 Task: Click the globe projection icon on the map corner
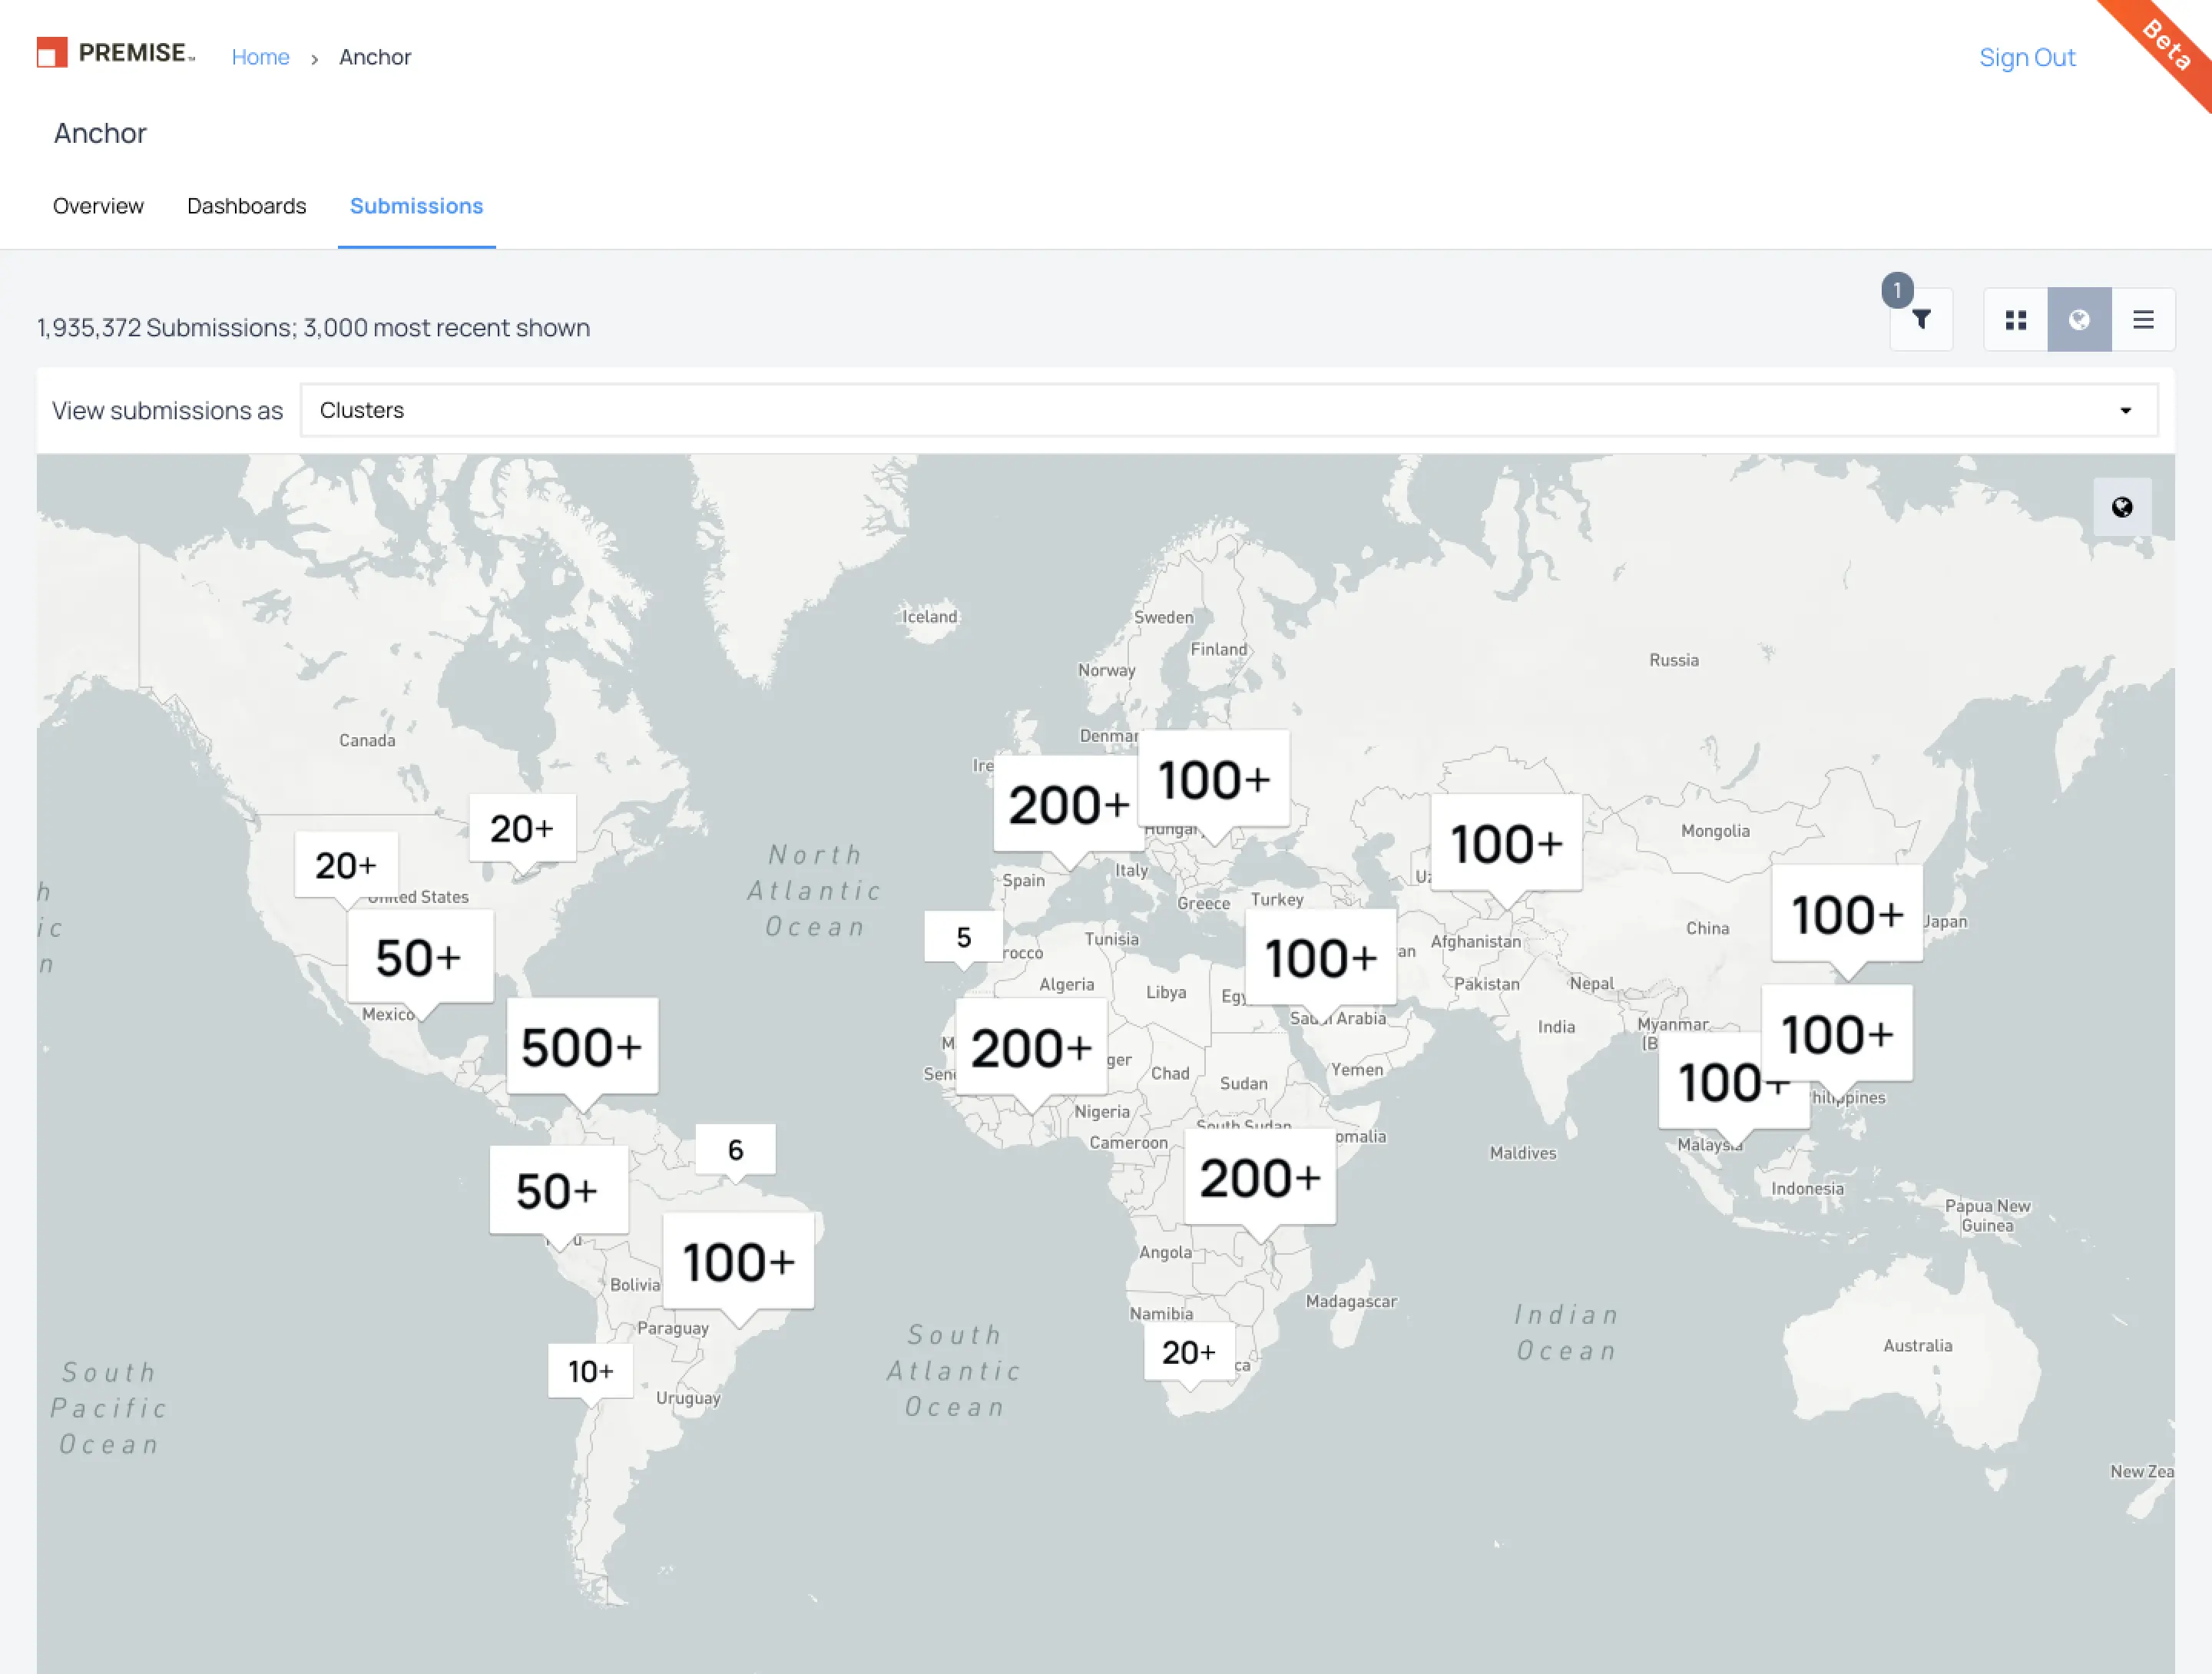pyautogui.click(x=2123, y=506)
